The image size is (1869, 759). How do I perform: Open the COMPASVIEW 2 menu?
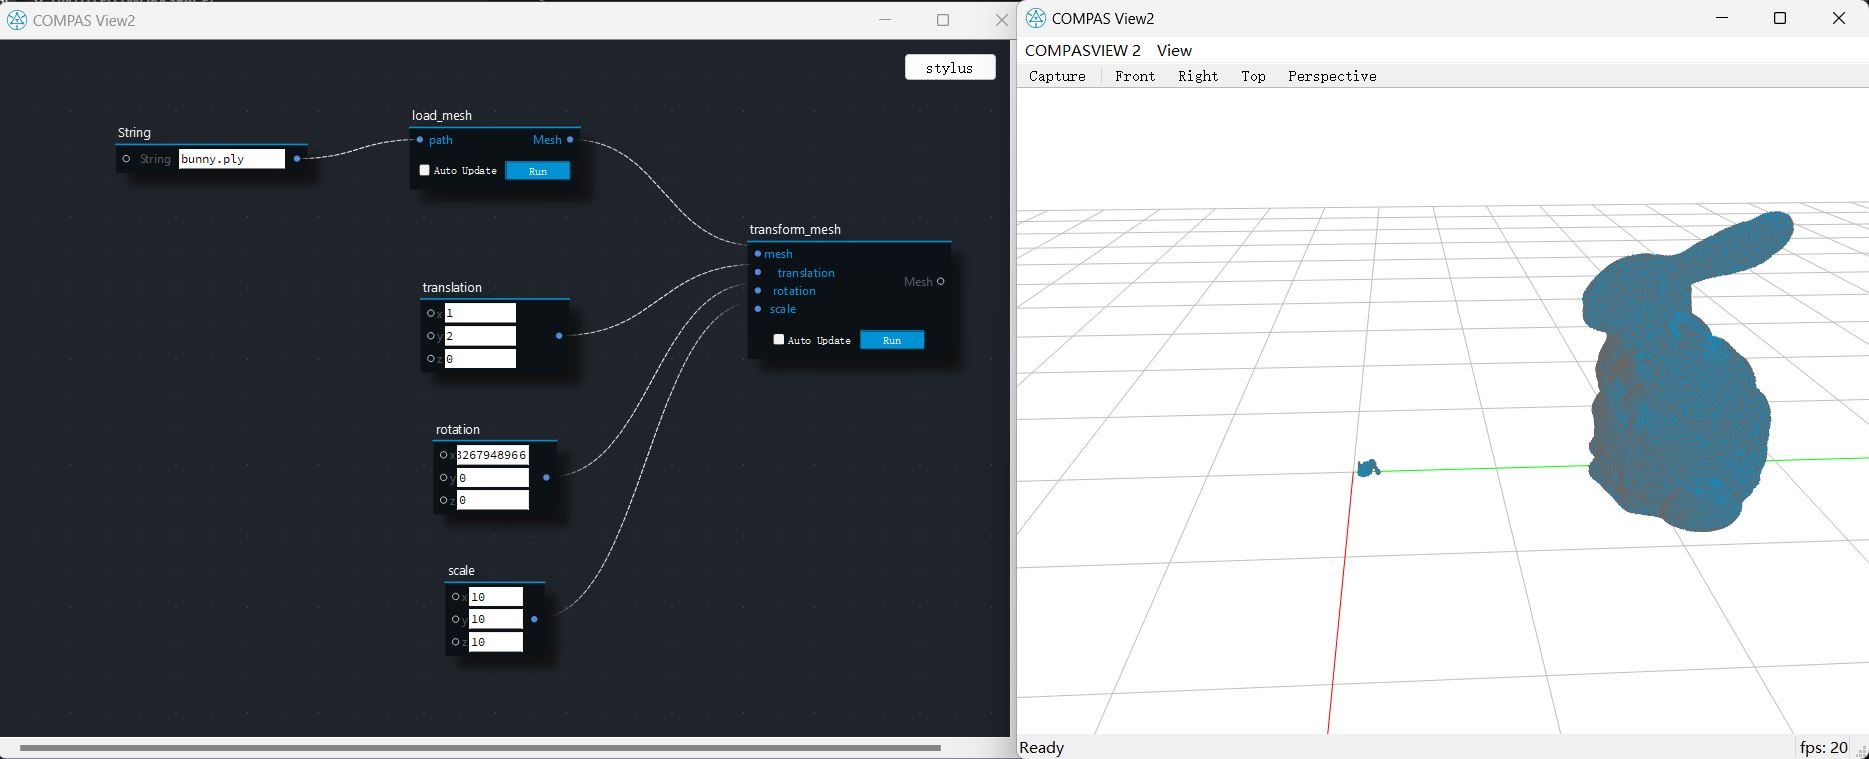[1082, 51]
